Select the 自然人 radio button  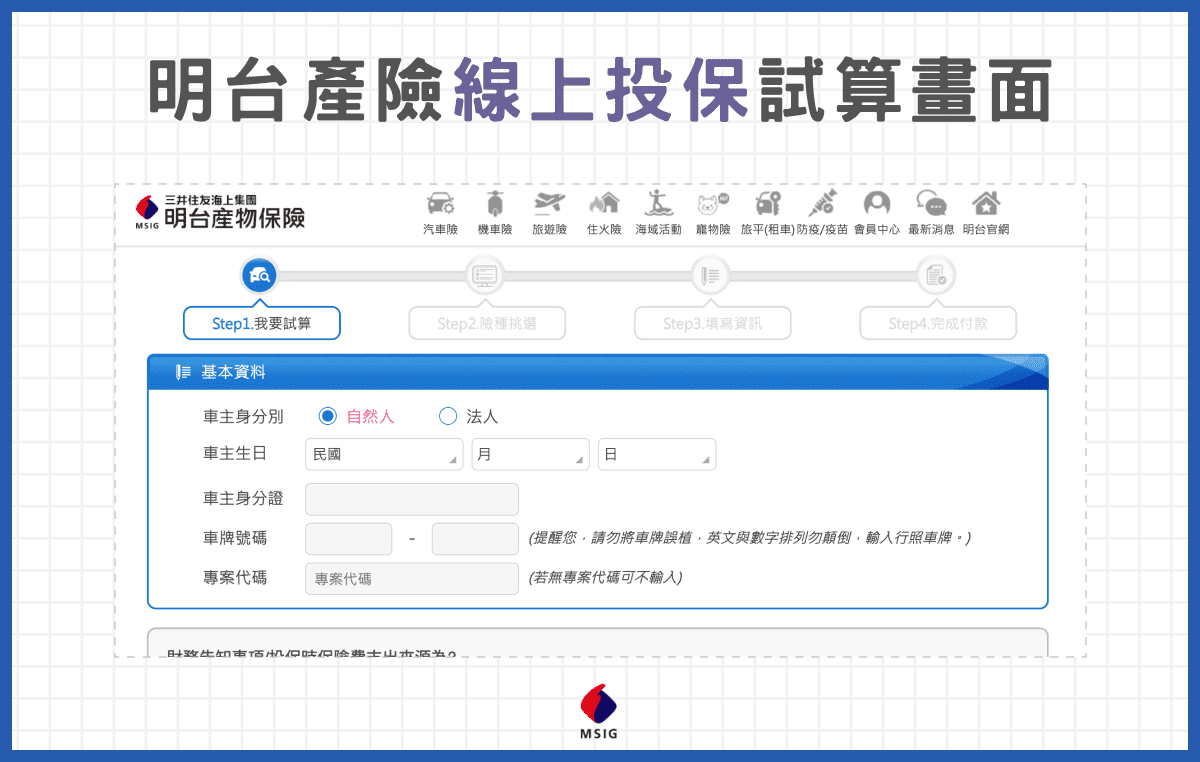[327, 416]
